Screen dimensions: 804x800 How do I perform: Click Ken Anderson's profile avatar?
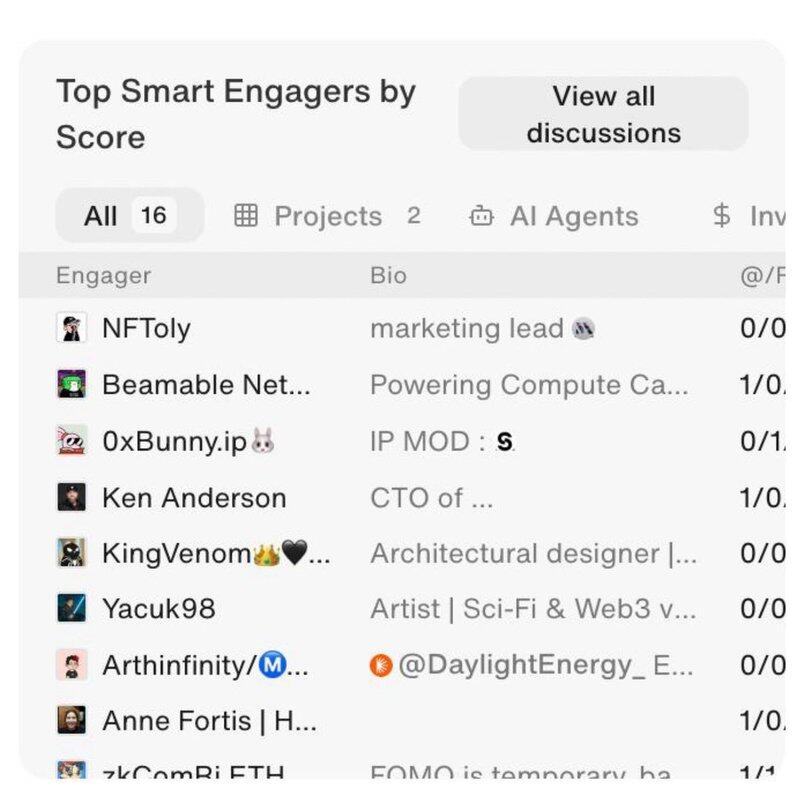(x=71, y=497)
